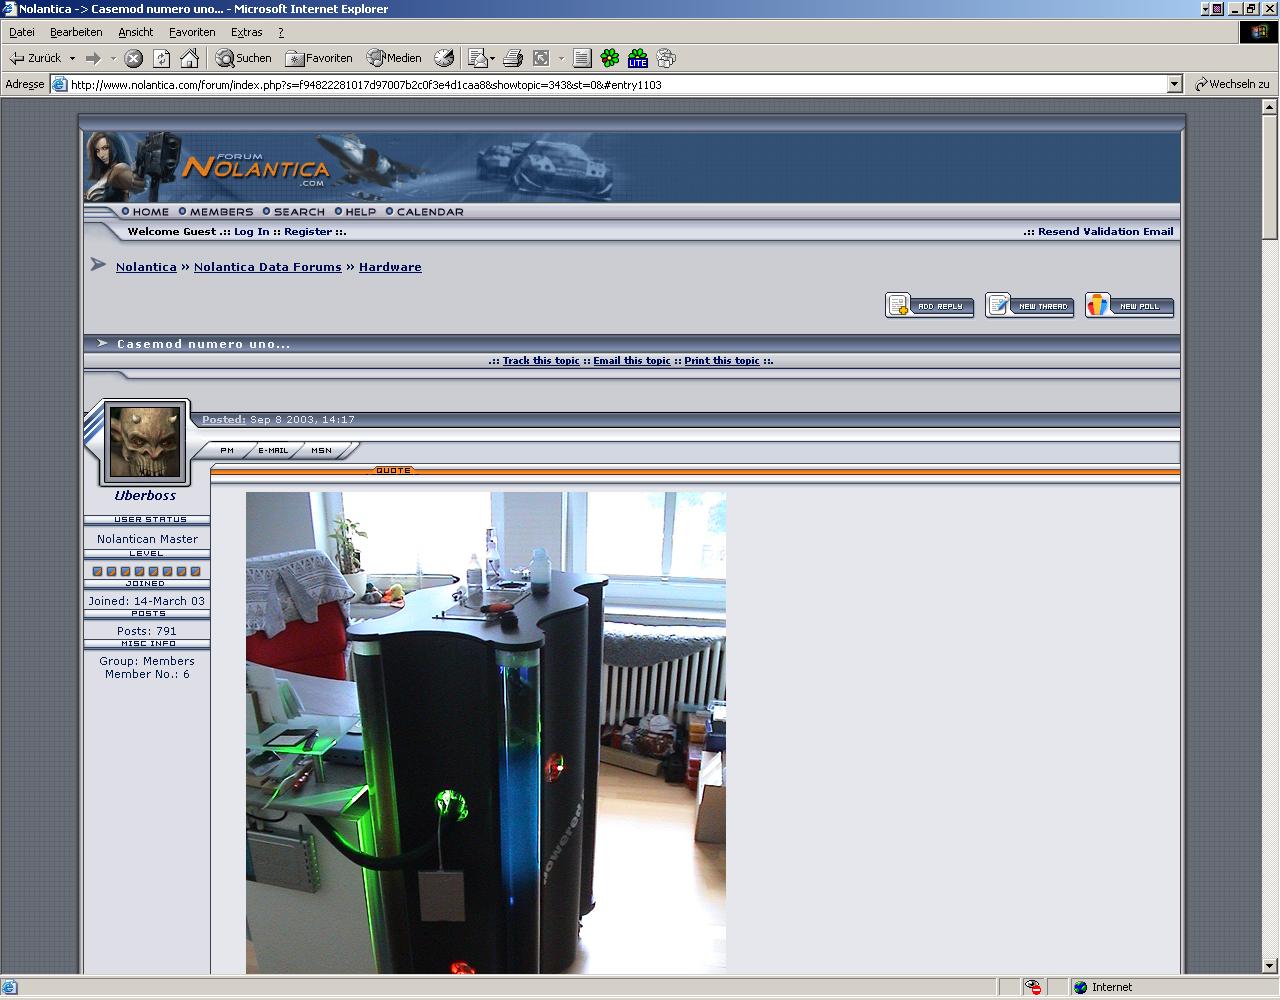Click the Stop loading toolbar icon
Screen dimensions: 1280x1000
pos(134,58)
